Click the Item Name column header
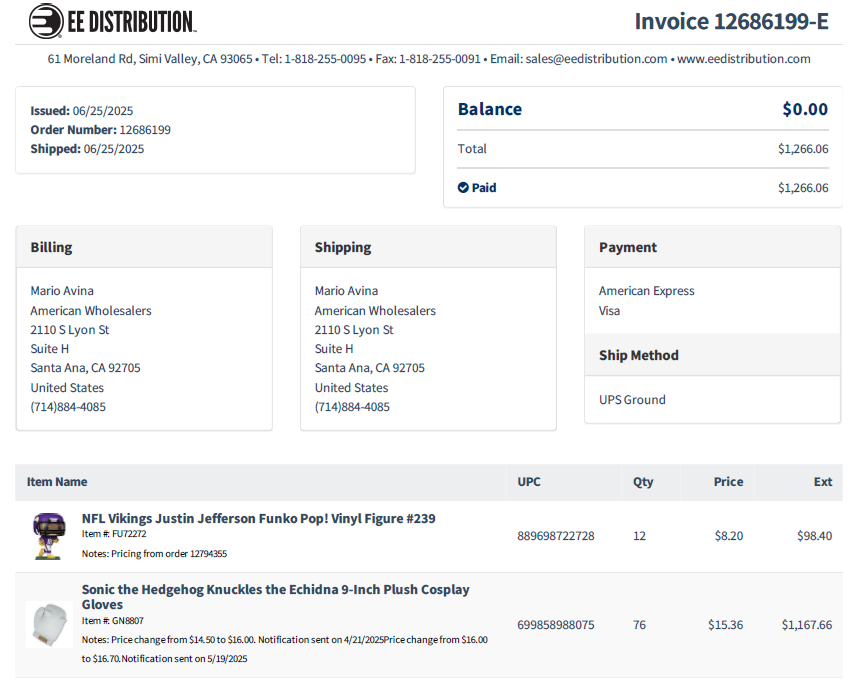The width and height of the screenshot is (865, 698). [57, 482]
